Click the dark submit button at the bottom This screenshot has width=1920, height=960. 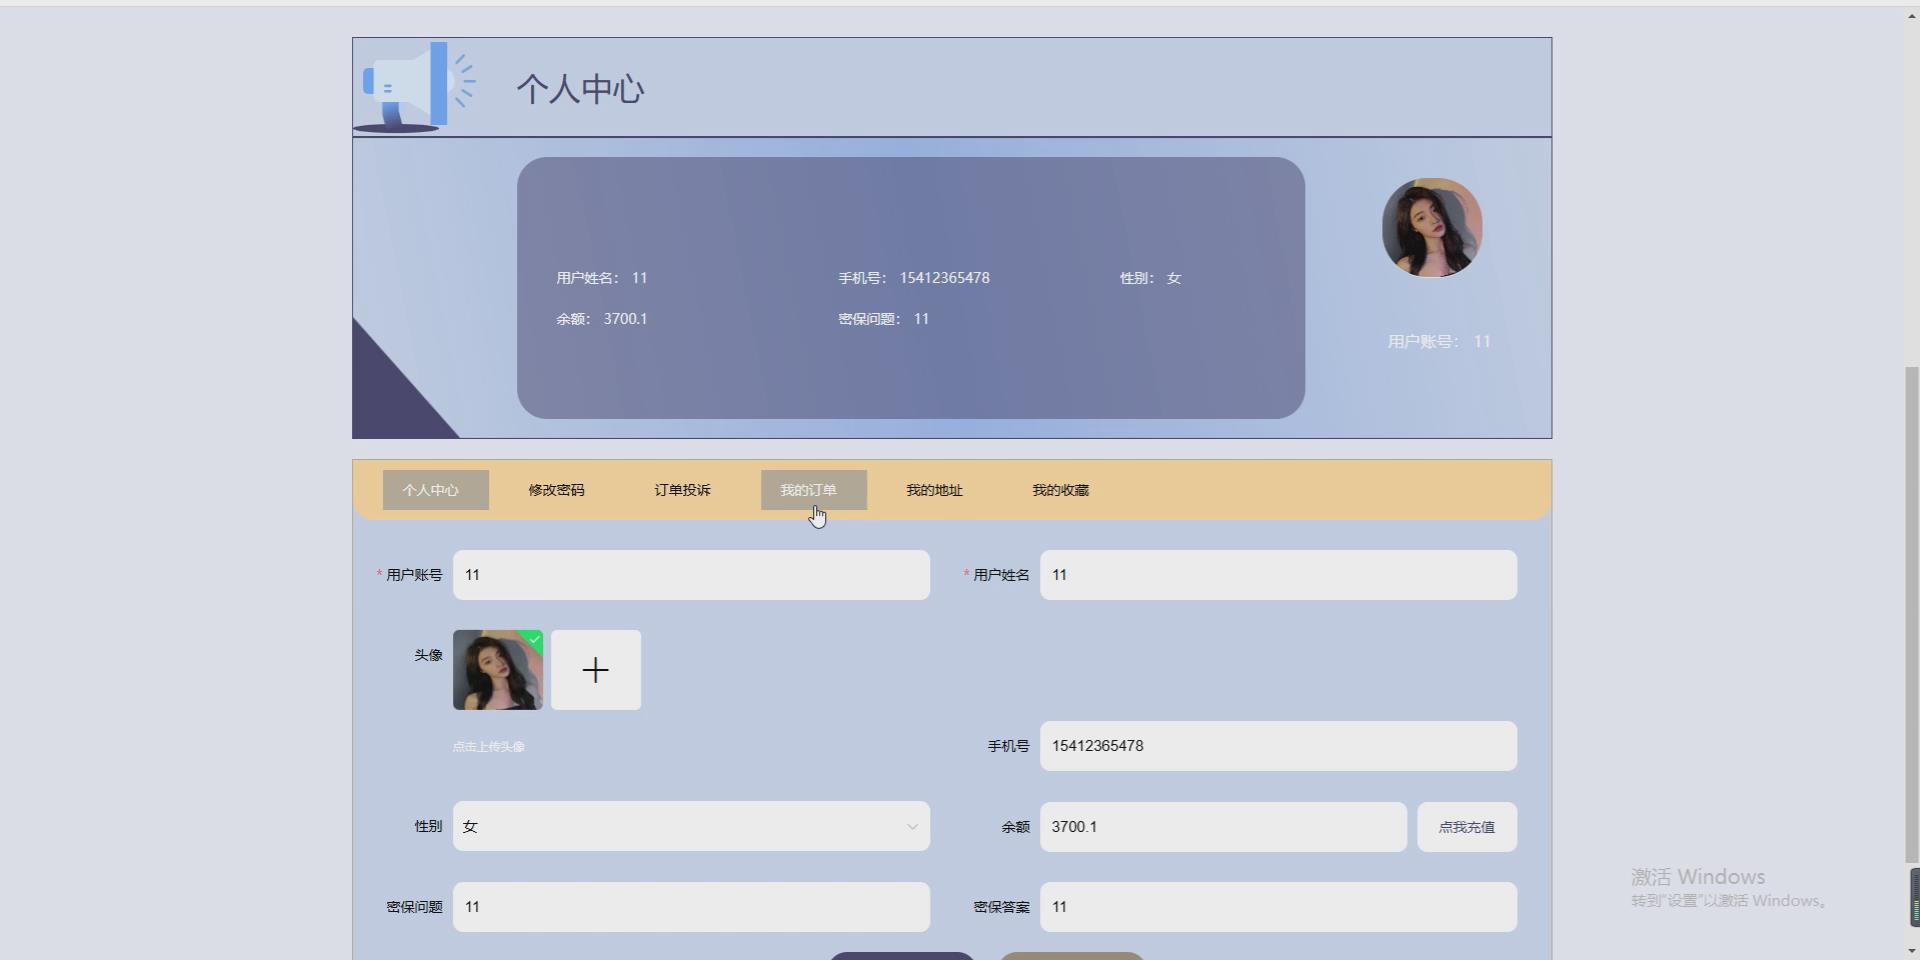coord(901,956)
